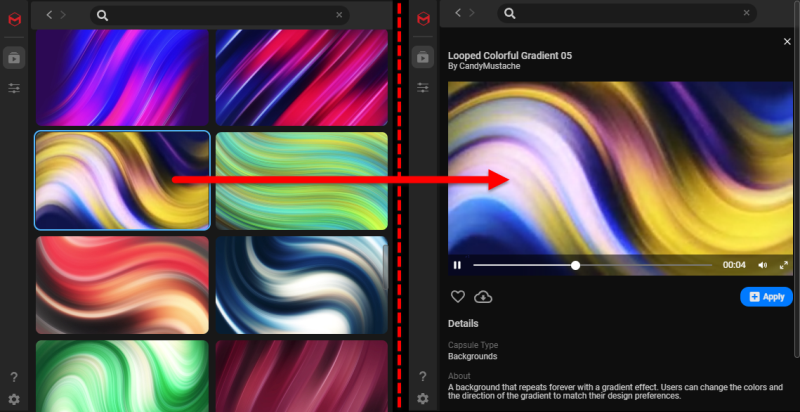Select the purple pink gradient thumbnail
The height and width of the screenshot is (412, 800).
tap(122, 78)
